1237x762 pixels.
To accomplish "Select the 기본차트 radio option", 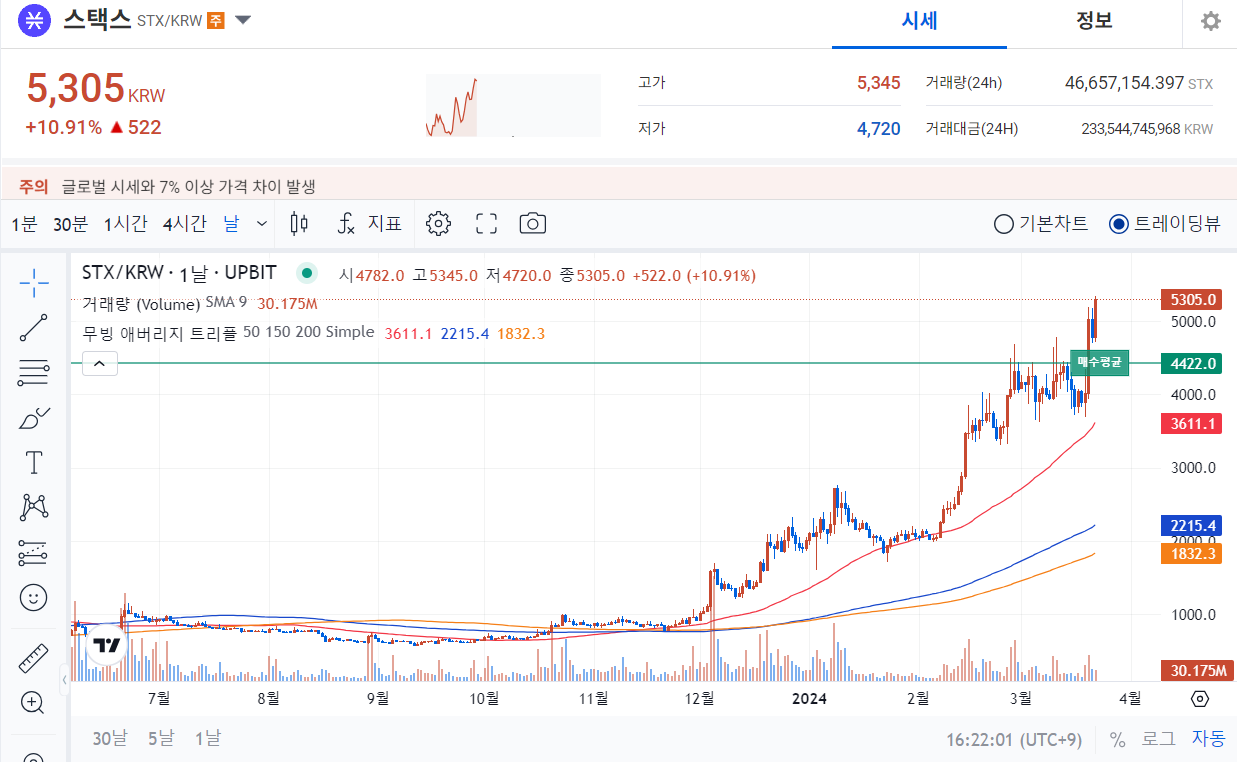I will click(1041, 223).
